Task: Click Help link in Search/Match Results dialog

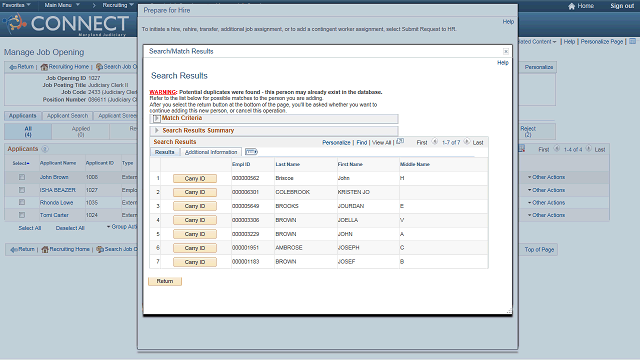Action: click(x=503, y=62)
